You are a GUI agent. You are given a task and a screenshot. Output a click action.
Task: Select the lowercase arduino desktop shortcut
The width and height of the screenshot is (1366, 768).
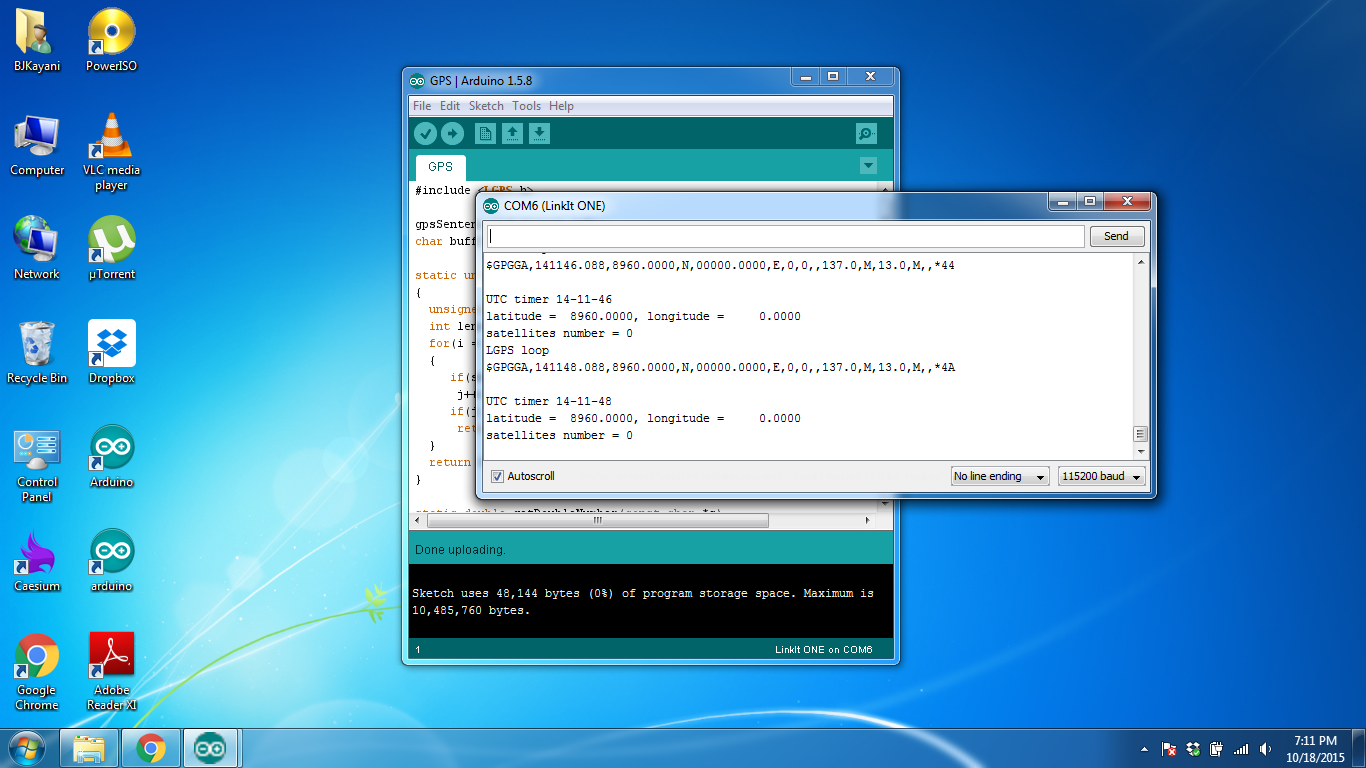click(x=111, y=560)
